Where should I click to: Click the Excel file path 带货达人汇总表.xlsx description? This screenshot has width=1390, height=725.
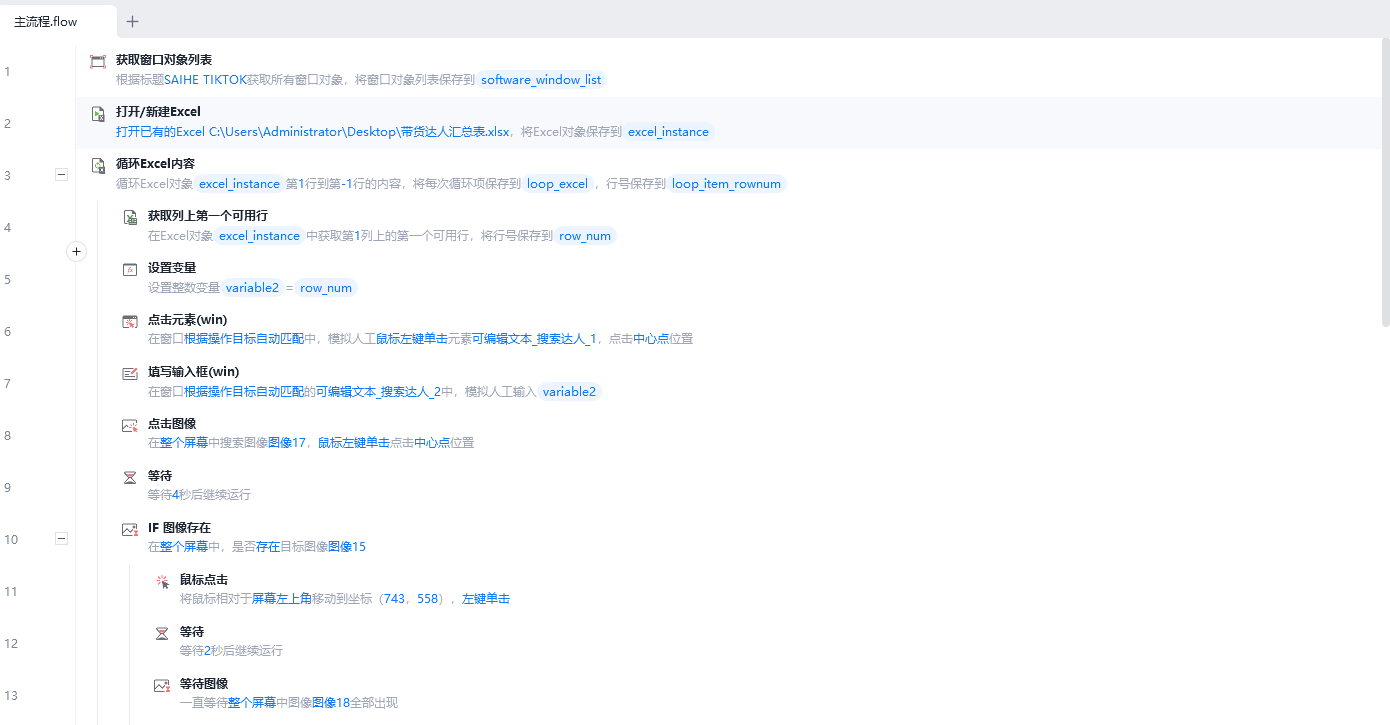(312, 131)
